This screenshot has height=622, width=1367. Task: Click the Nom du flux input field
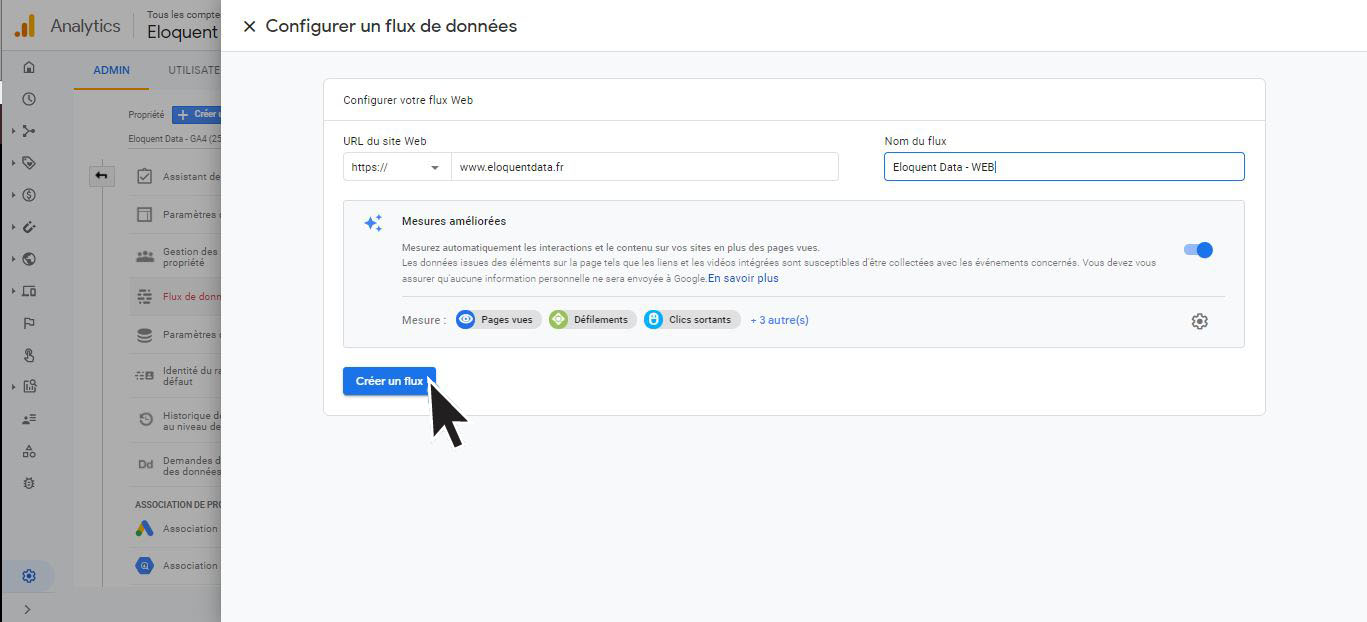click(1063, 167)
